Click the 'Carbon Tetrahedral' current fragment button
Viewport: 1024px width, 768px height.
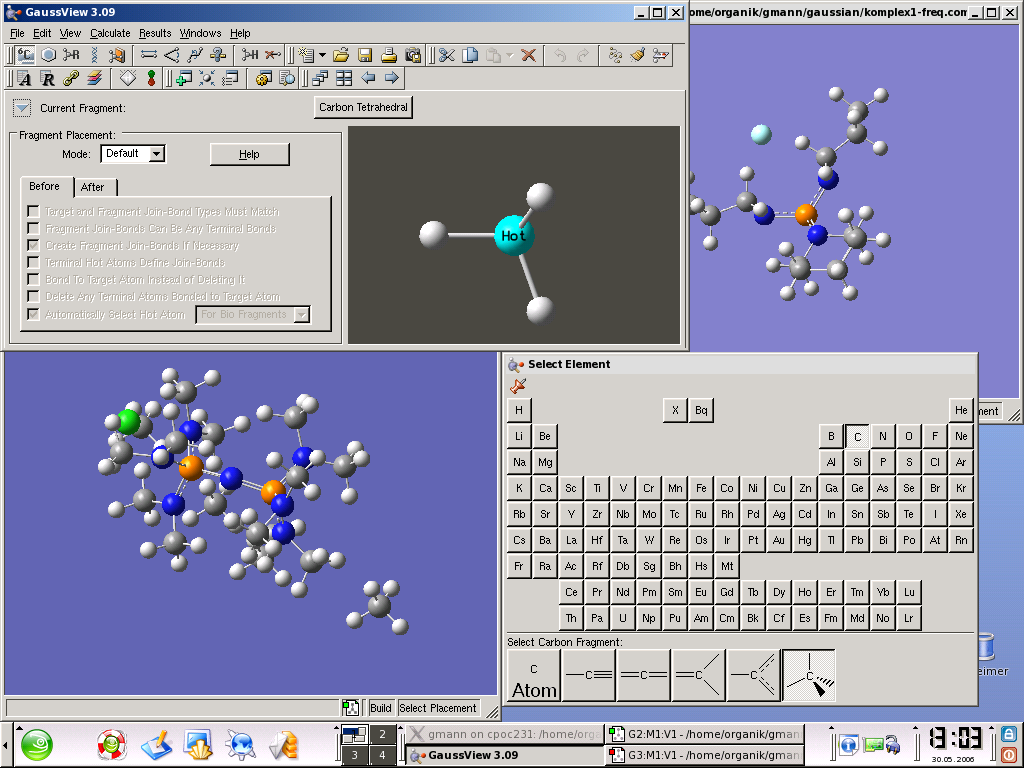click(363, 107)
